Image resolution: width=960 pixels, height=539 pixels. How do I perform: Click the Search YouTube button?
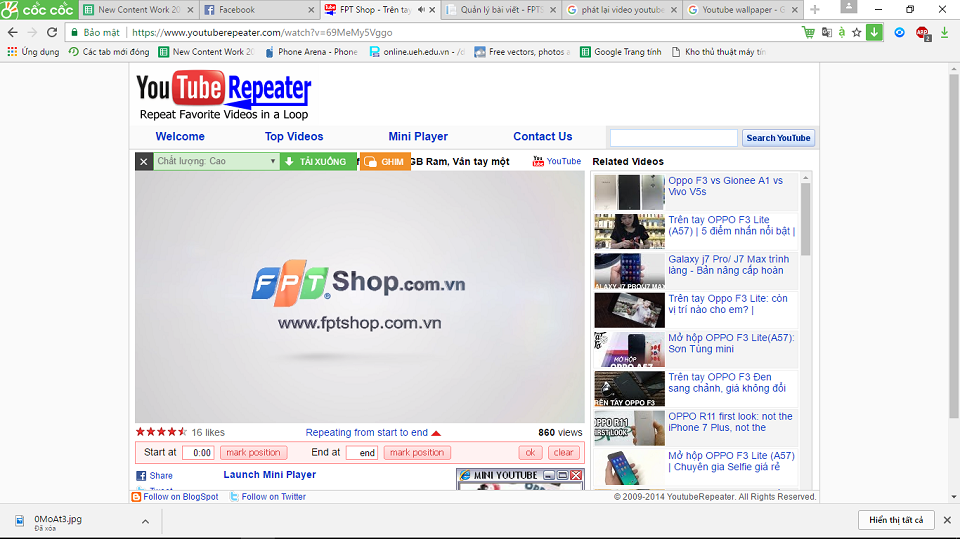coord(778,138)
